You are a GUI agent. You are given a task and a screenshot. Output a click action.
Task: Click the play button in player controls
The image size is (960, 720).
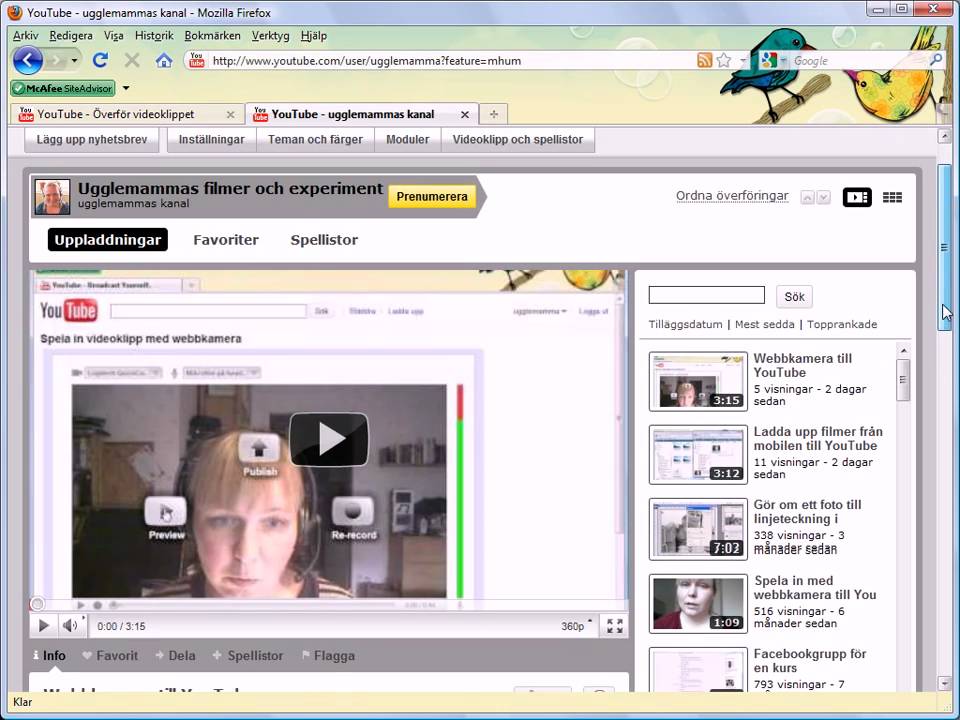43,626
